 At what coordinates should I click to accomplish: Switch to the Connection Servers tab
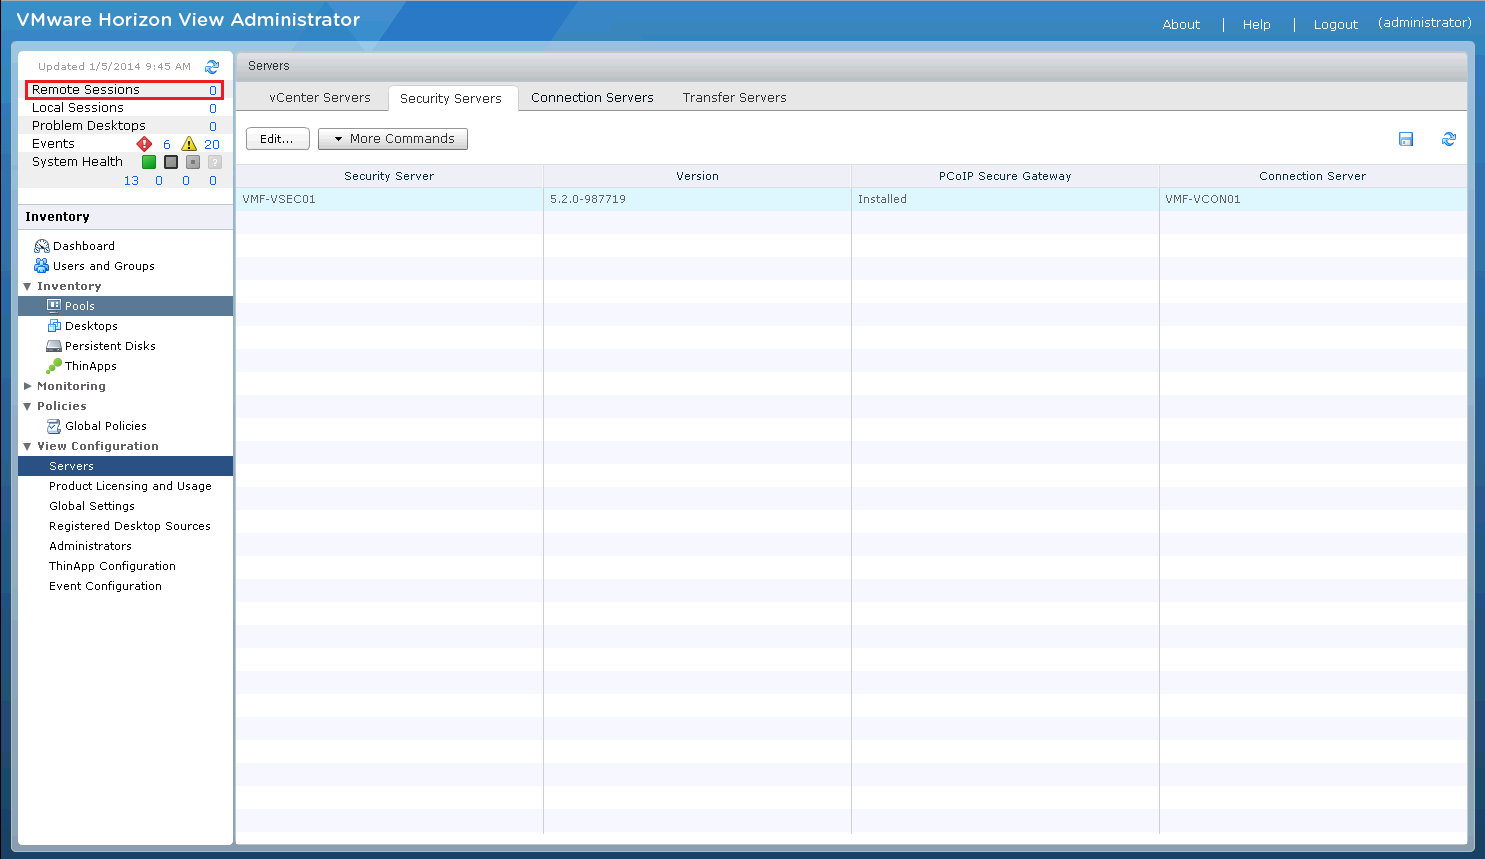(592, 98)
